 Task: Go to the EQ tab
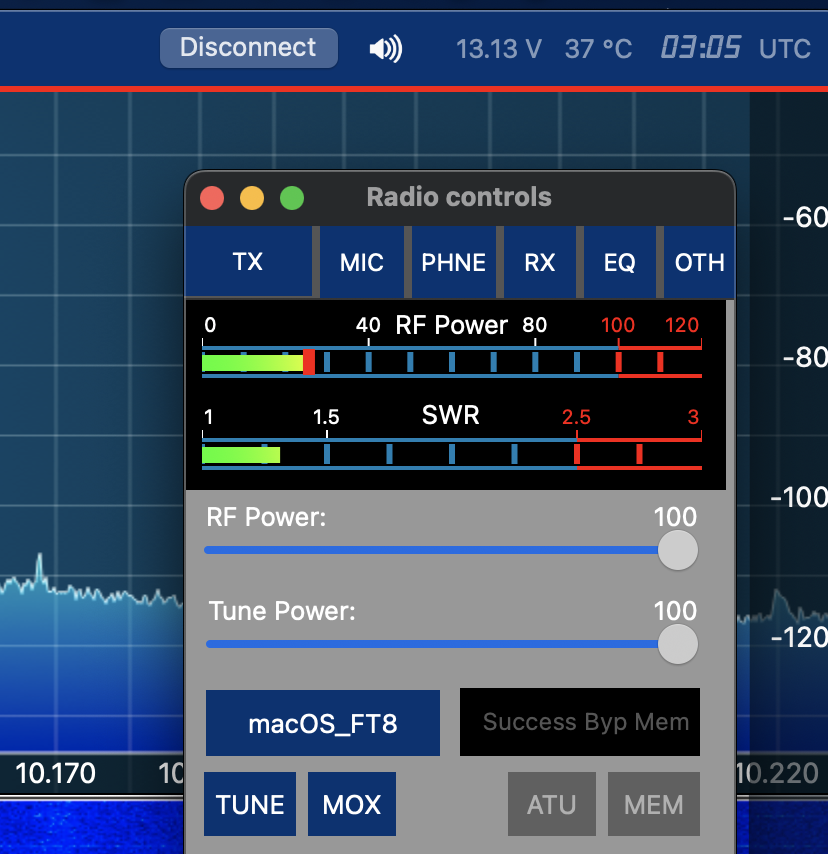619,263
